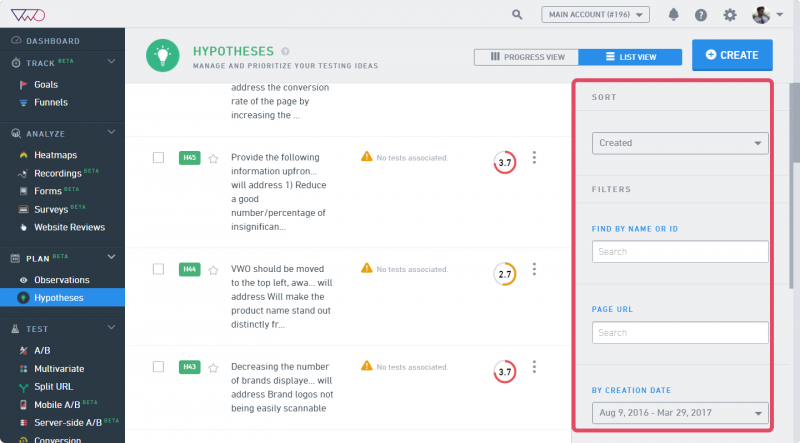Click the H45 green badge
Viewport: 800px width, 443px height.
point(189,158)
